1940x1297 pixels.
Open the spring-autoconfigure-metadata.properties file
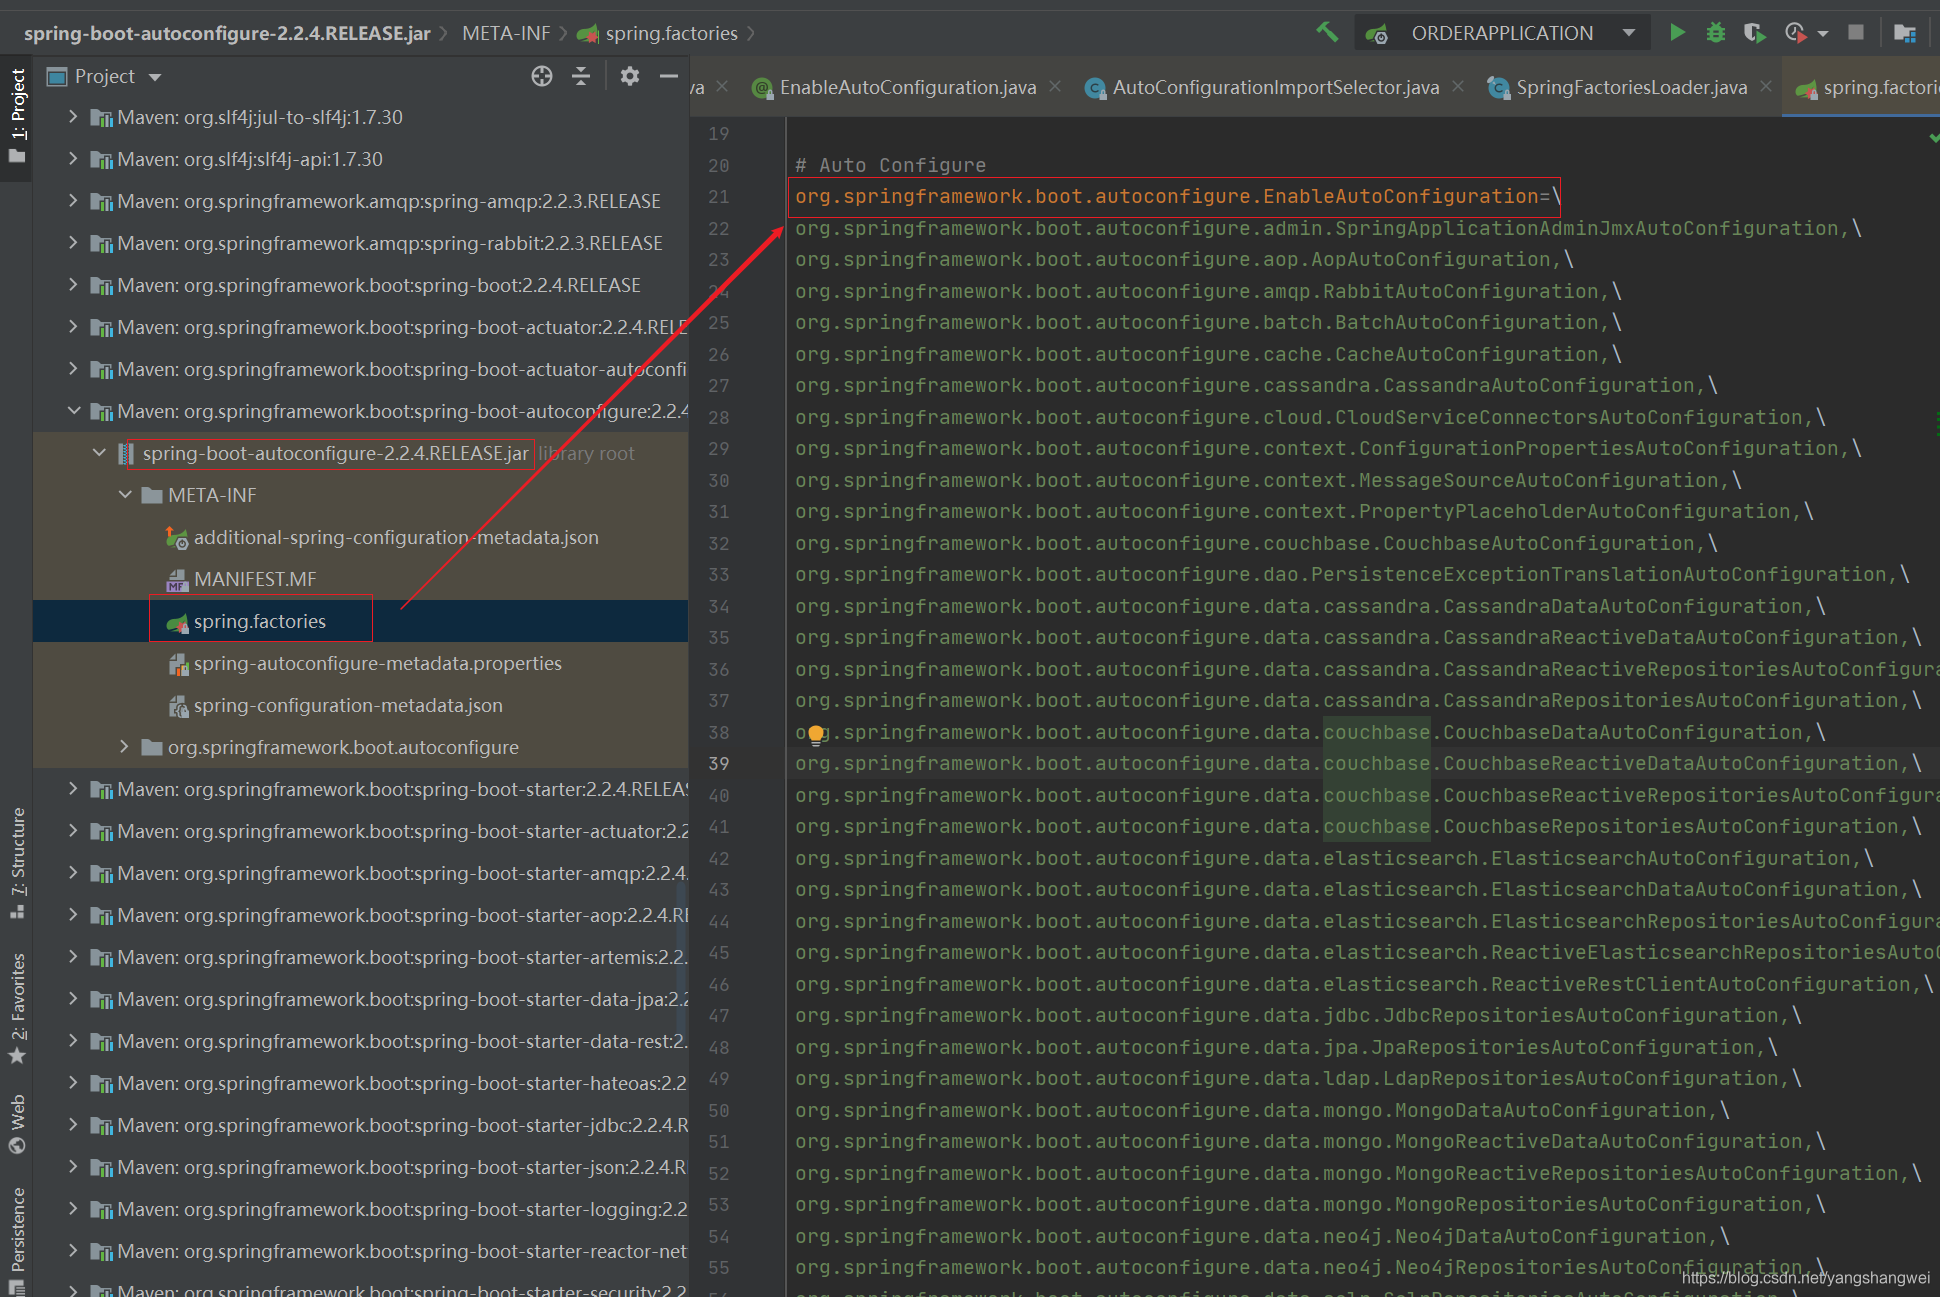377,663
